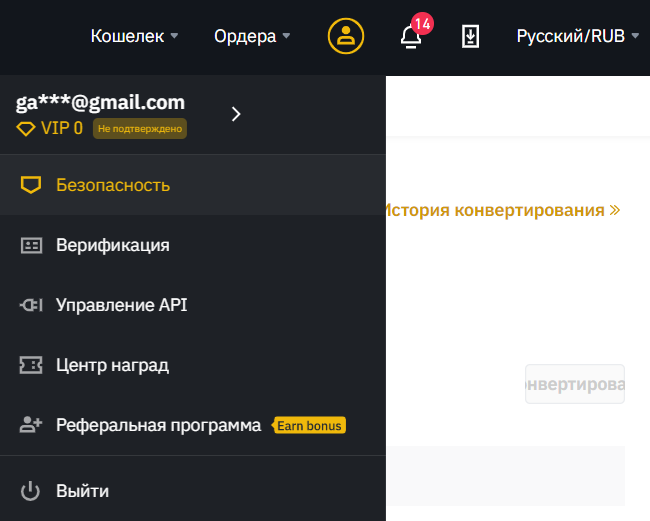Click the greyed convert button
Image resolution: width=650 pixels, height=521 pixels.
[x=575, y=384]
